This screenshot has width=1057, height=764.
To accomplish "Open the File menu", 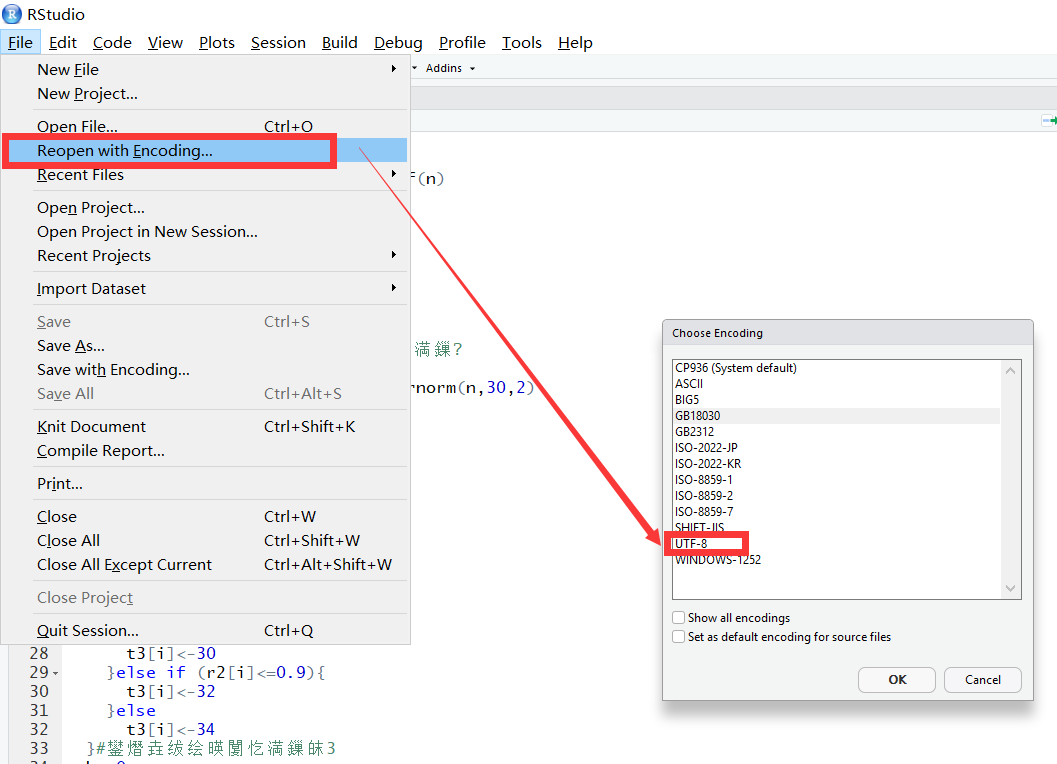I will click(x=20, y=42).
